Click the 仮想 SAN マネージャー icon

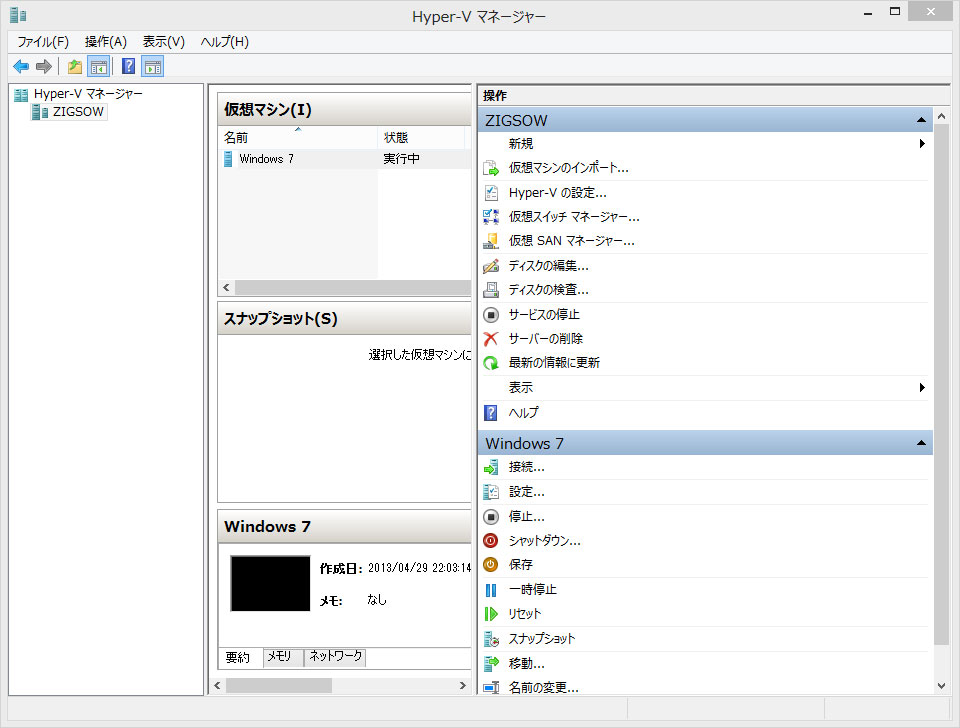pos(491,241)
